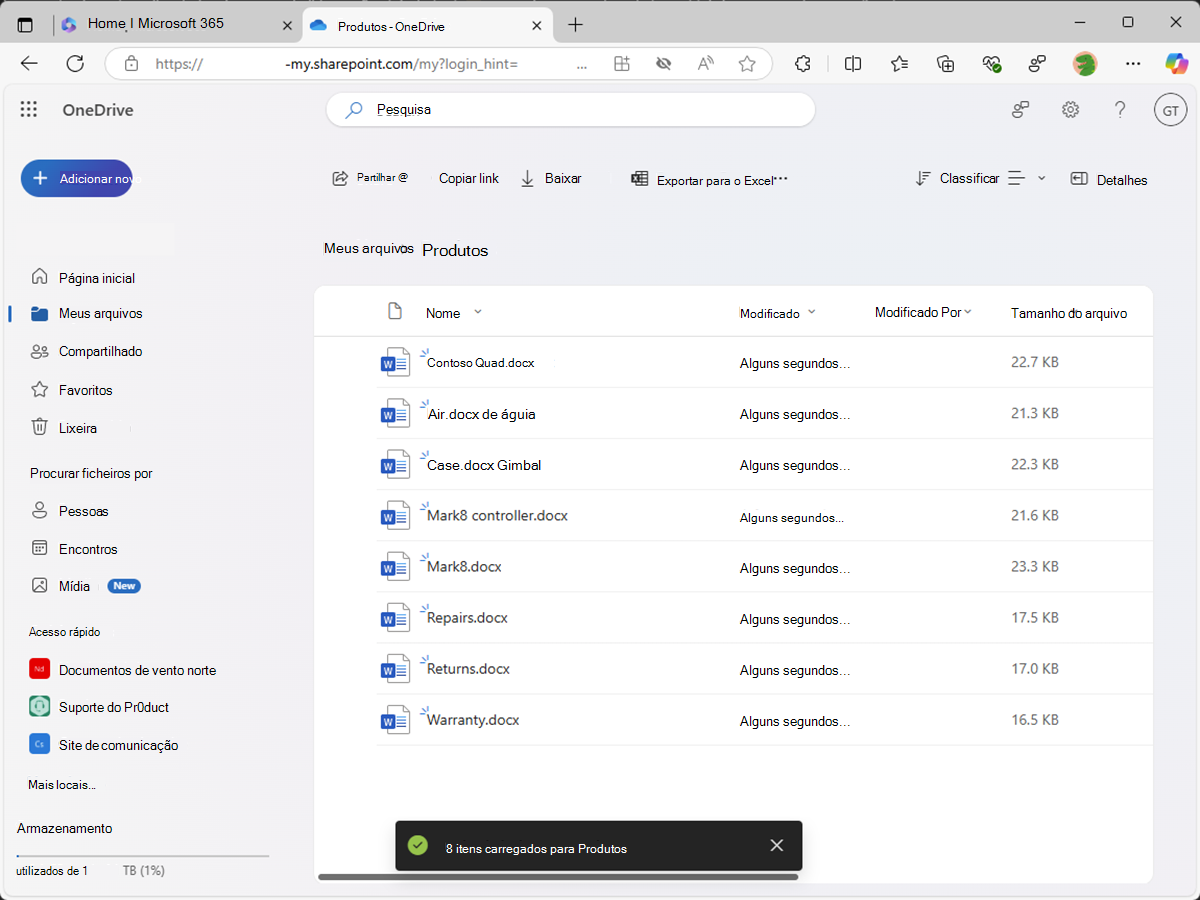Image resolution: width=1200 pixels, height=900 pixels.
Task: Click the Adicionar novo button
Action: (x=76, y=178)
